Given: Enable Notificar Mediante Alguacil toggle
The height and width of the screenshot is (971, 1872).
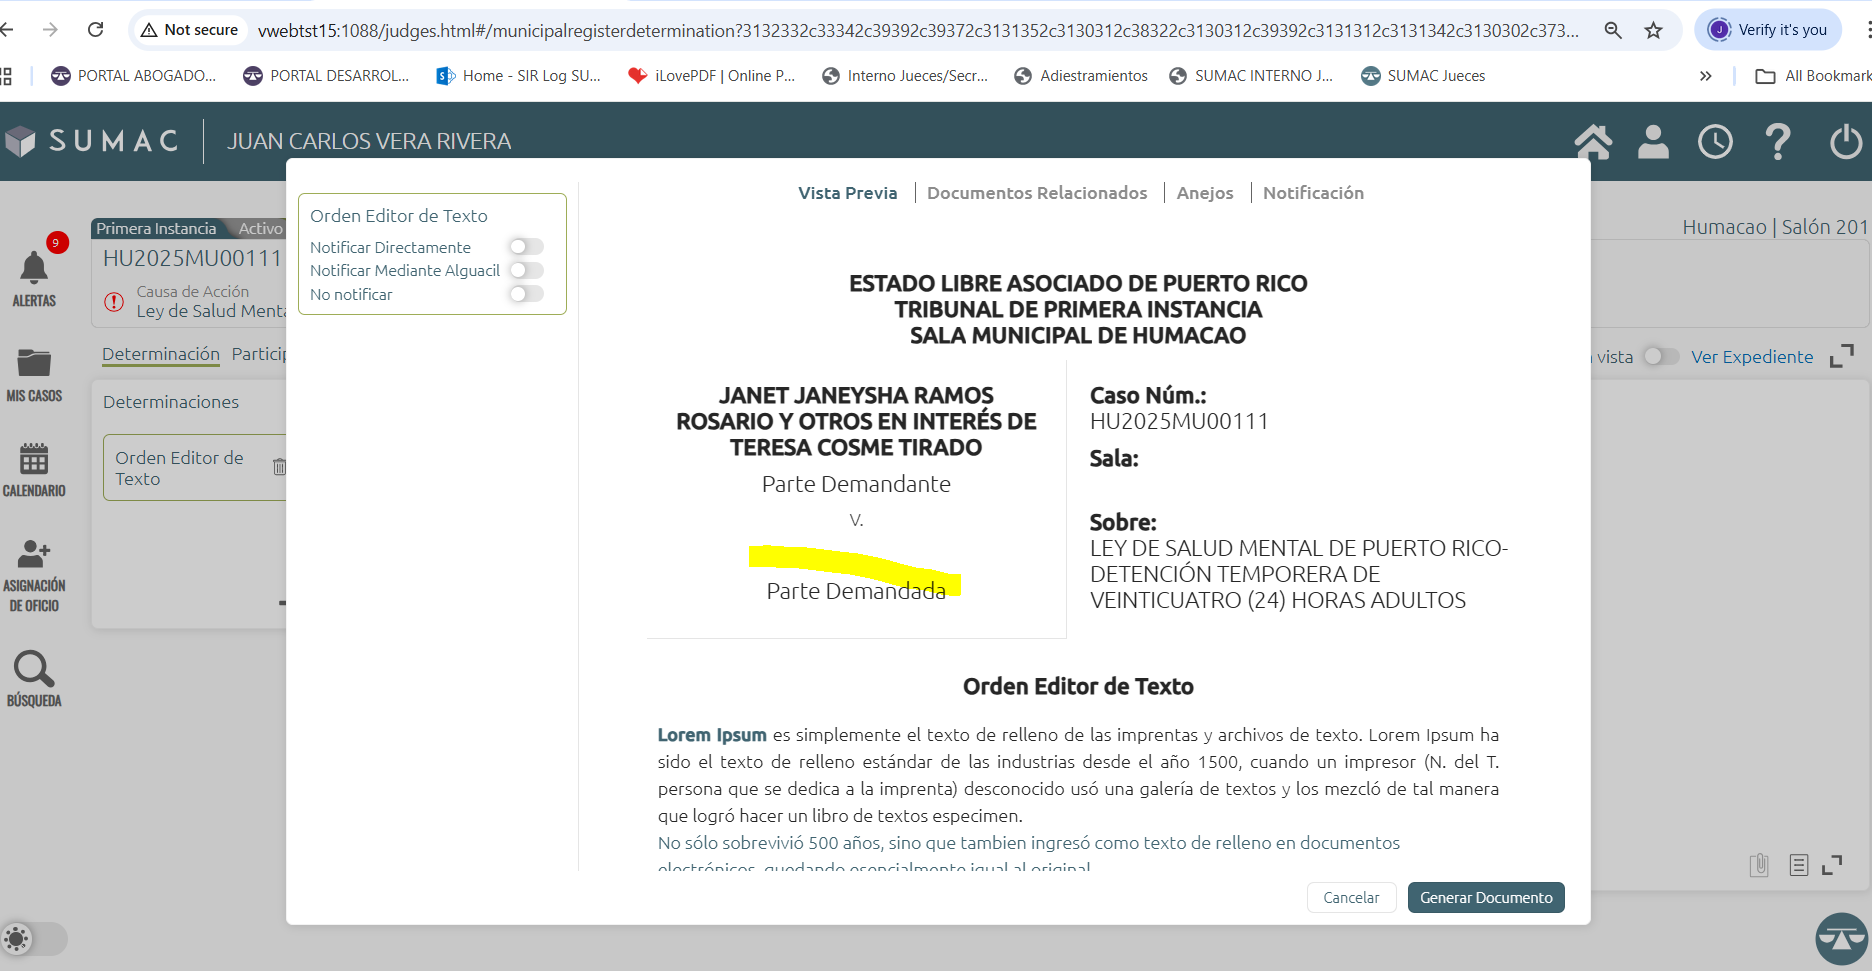Looking at the screenshot, I should pos(526,270).
